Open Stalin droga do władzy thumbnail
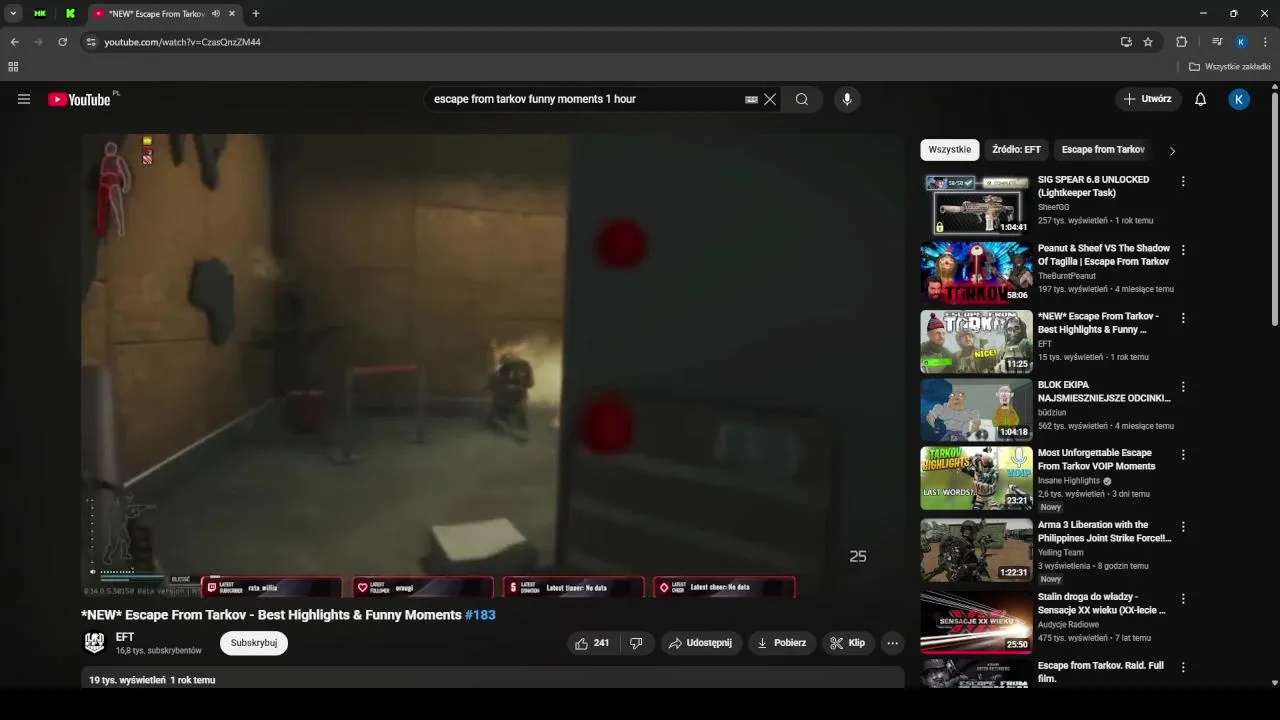Viewport: 1280px width, 720px height. pyautogui.click(x=976, y=621)
